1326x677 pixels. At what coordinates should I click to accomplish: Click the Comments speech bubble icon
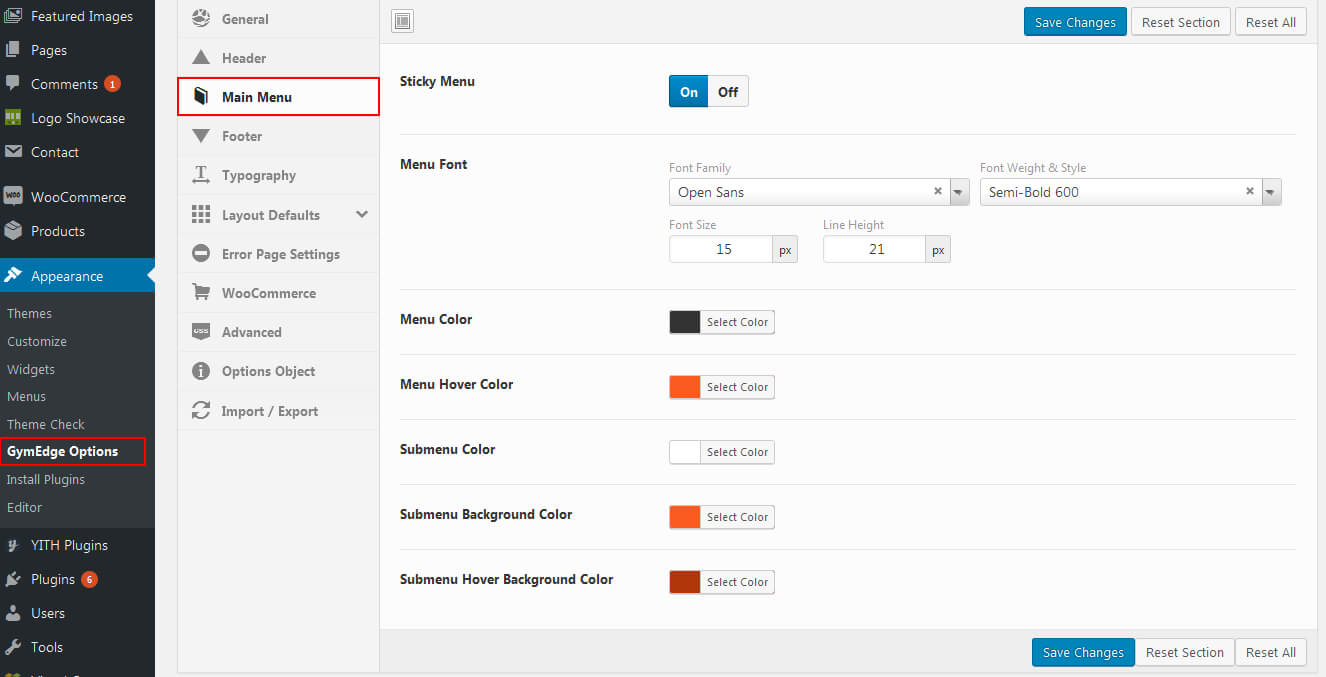tap(13, 84)
